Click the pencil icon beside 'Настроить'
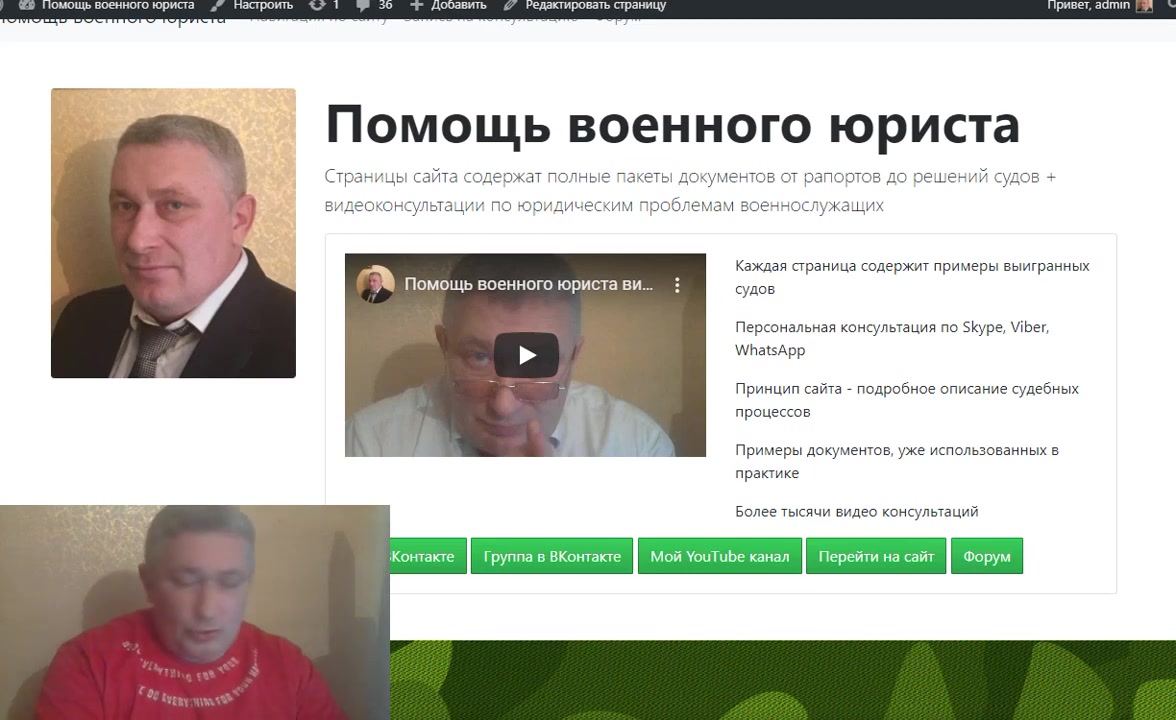This screenshot has height=720, width=1176. [218, 5]
